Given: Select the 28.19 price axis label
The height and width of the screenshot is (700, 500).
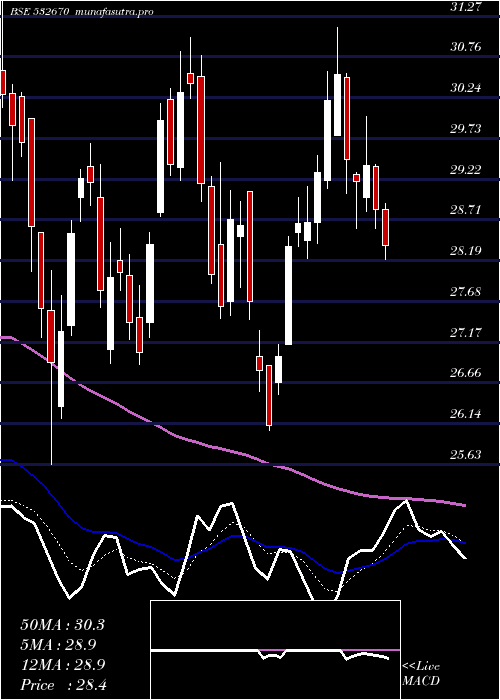Looking at the screenshot, I should tap(466, 251).
